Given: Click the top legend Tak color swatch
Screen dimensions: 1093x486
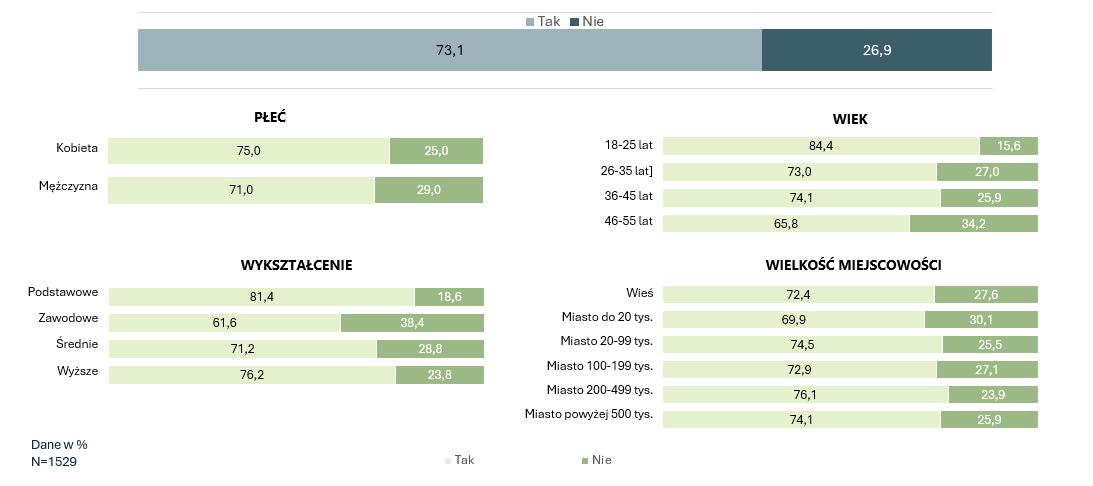Looking at the screenshot, I should pos(530,21).
